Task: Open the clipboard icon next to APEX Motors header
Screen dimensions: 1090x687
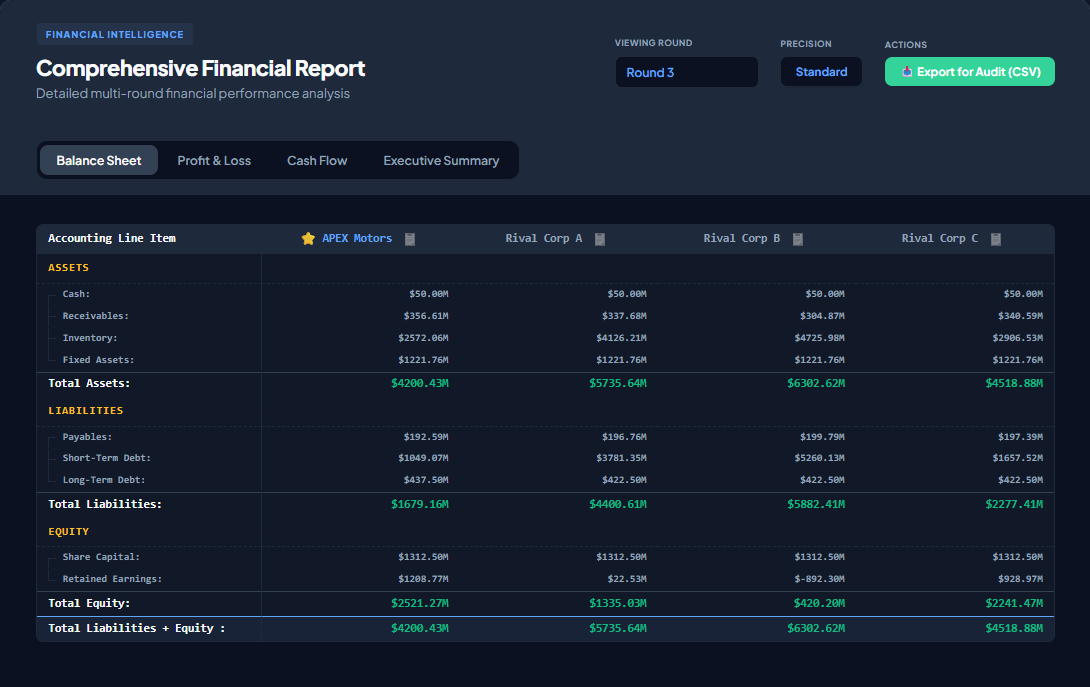Action: 409,238
